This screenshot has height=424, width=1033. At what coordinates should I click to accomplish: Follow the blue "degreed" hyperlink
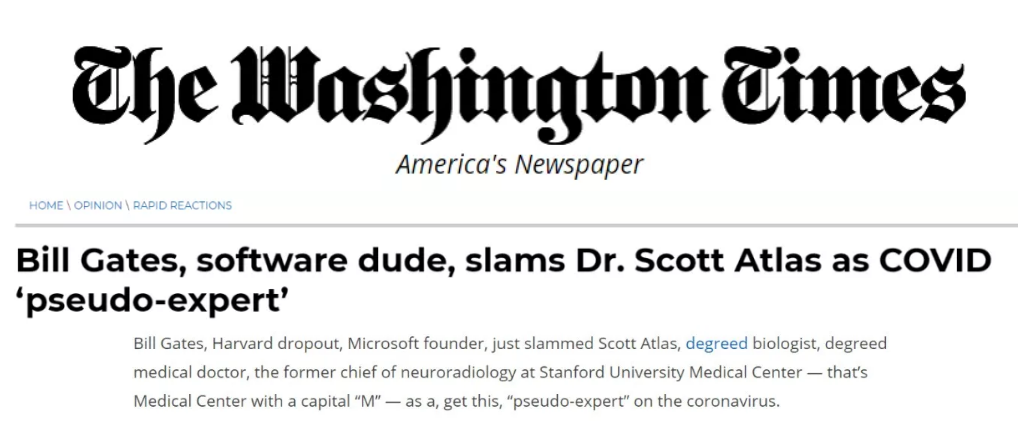716,344
